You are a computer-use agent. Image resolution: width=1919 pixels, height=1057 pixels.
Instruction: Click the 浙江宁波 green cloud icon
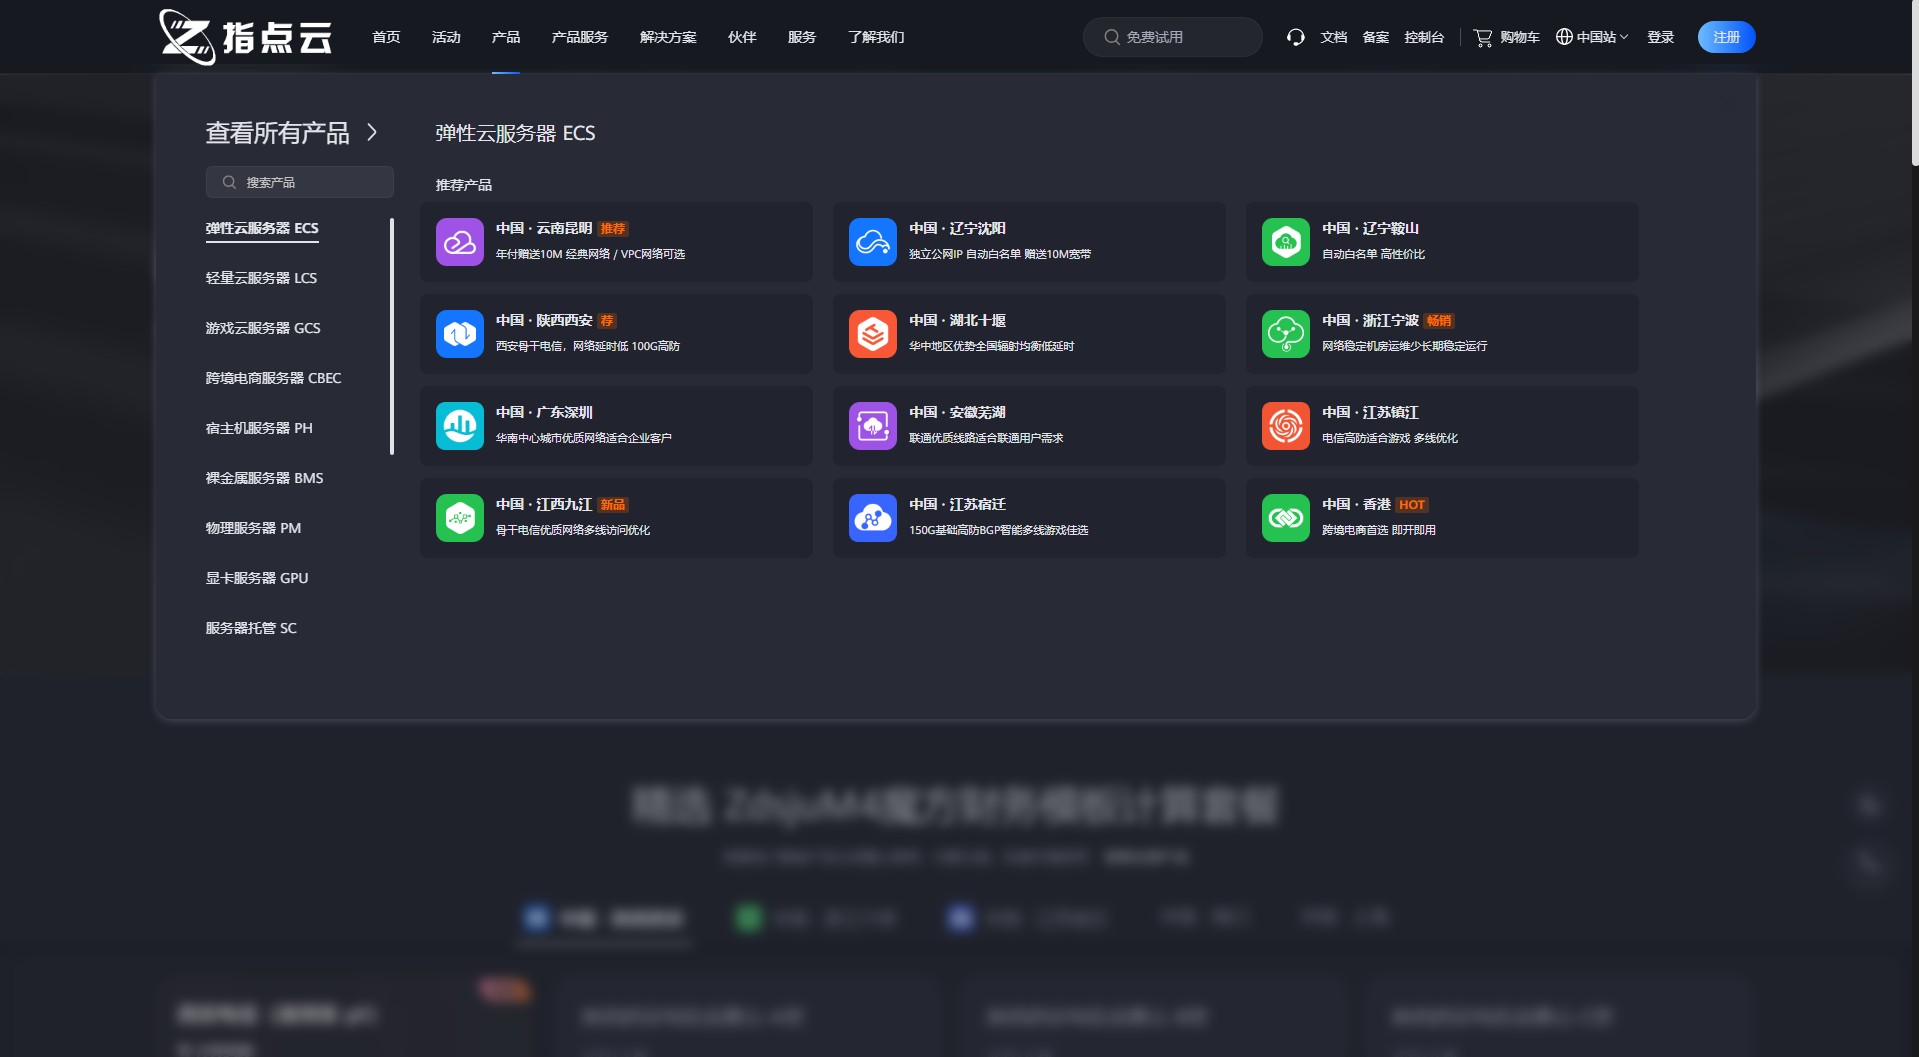point(1286,334)
